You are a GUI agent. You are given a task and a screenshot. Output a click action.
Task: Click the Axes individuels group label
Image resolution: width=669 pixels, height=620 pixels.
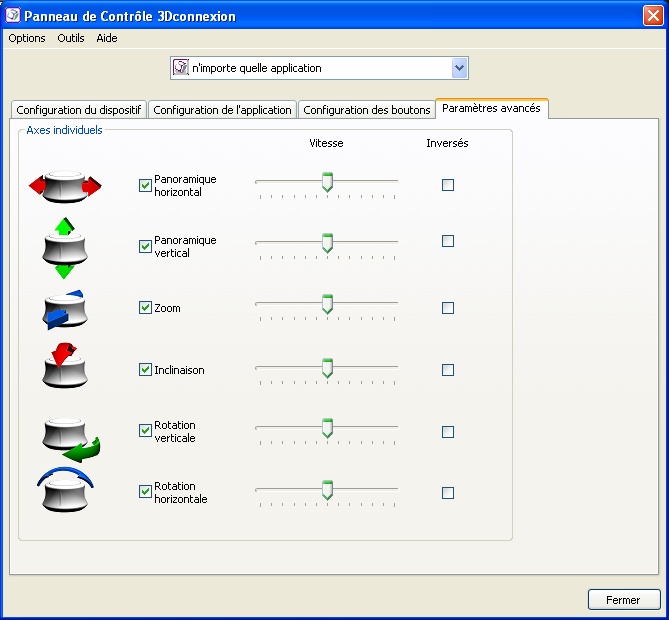click(64, 130)
